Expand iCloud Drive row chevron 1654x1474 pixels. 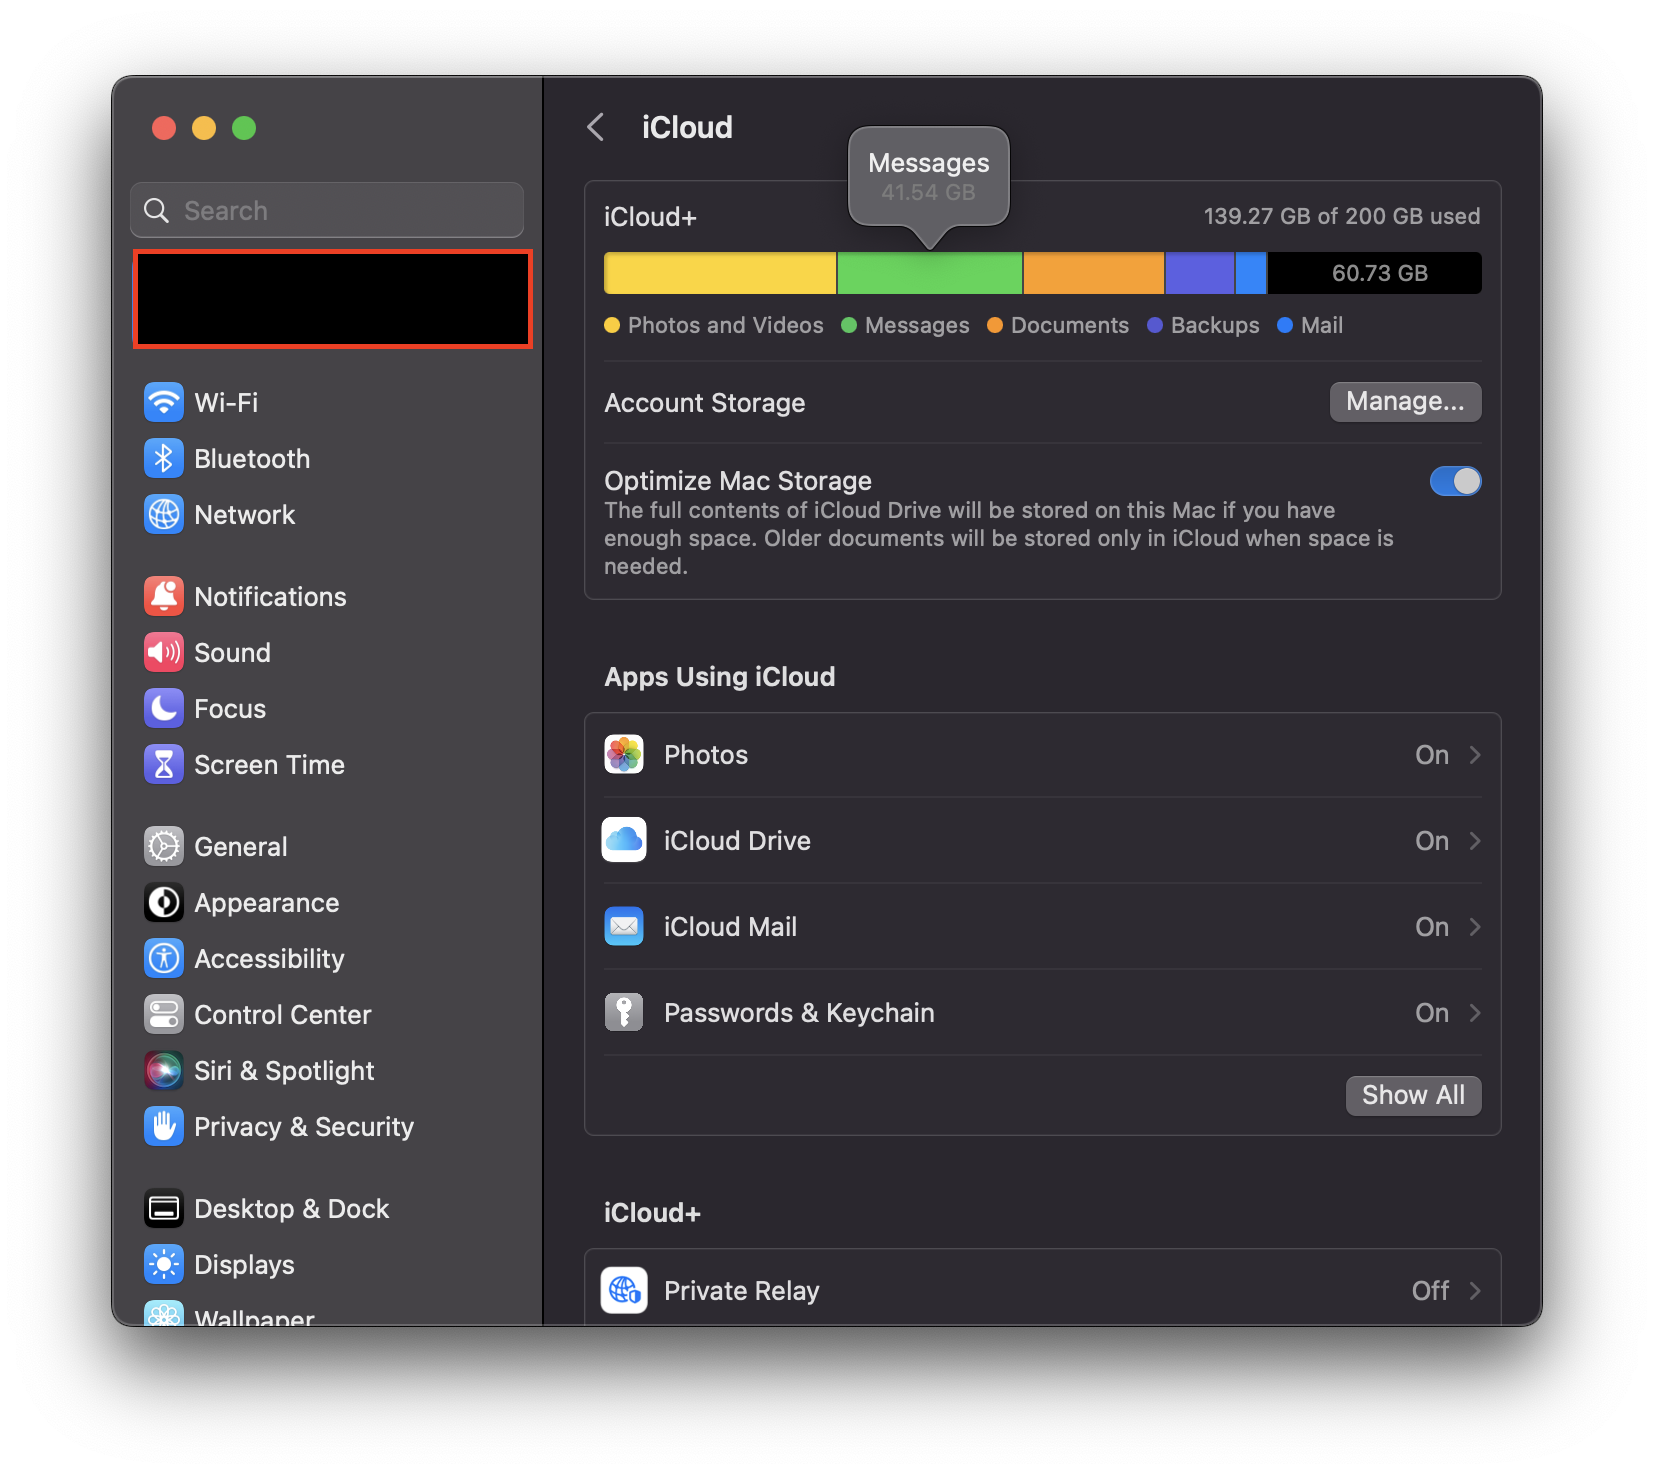pos(1475,841)
